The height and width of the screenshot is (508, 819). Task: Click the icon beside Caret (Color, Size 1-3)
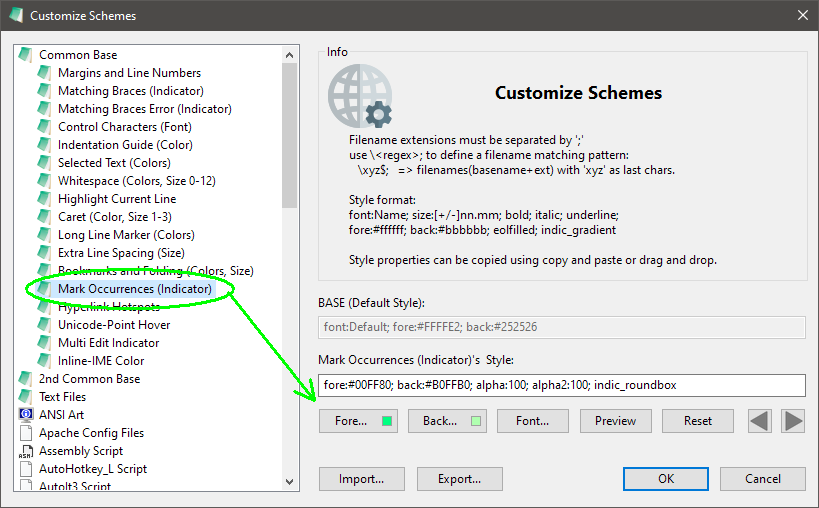click(44, 217)
